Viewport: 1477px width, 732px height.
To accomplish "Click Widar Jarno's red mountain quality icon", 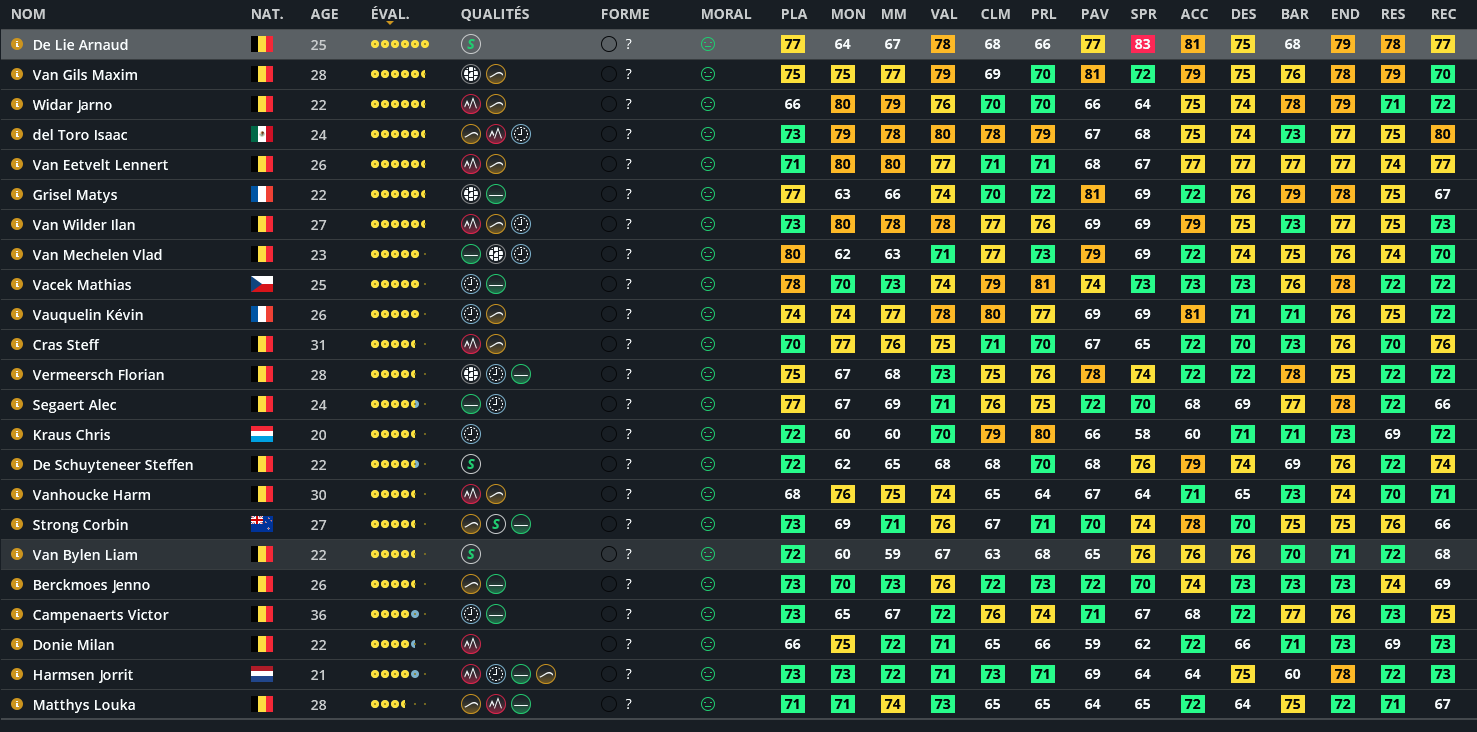I will coord(471,104).
